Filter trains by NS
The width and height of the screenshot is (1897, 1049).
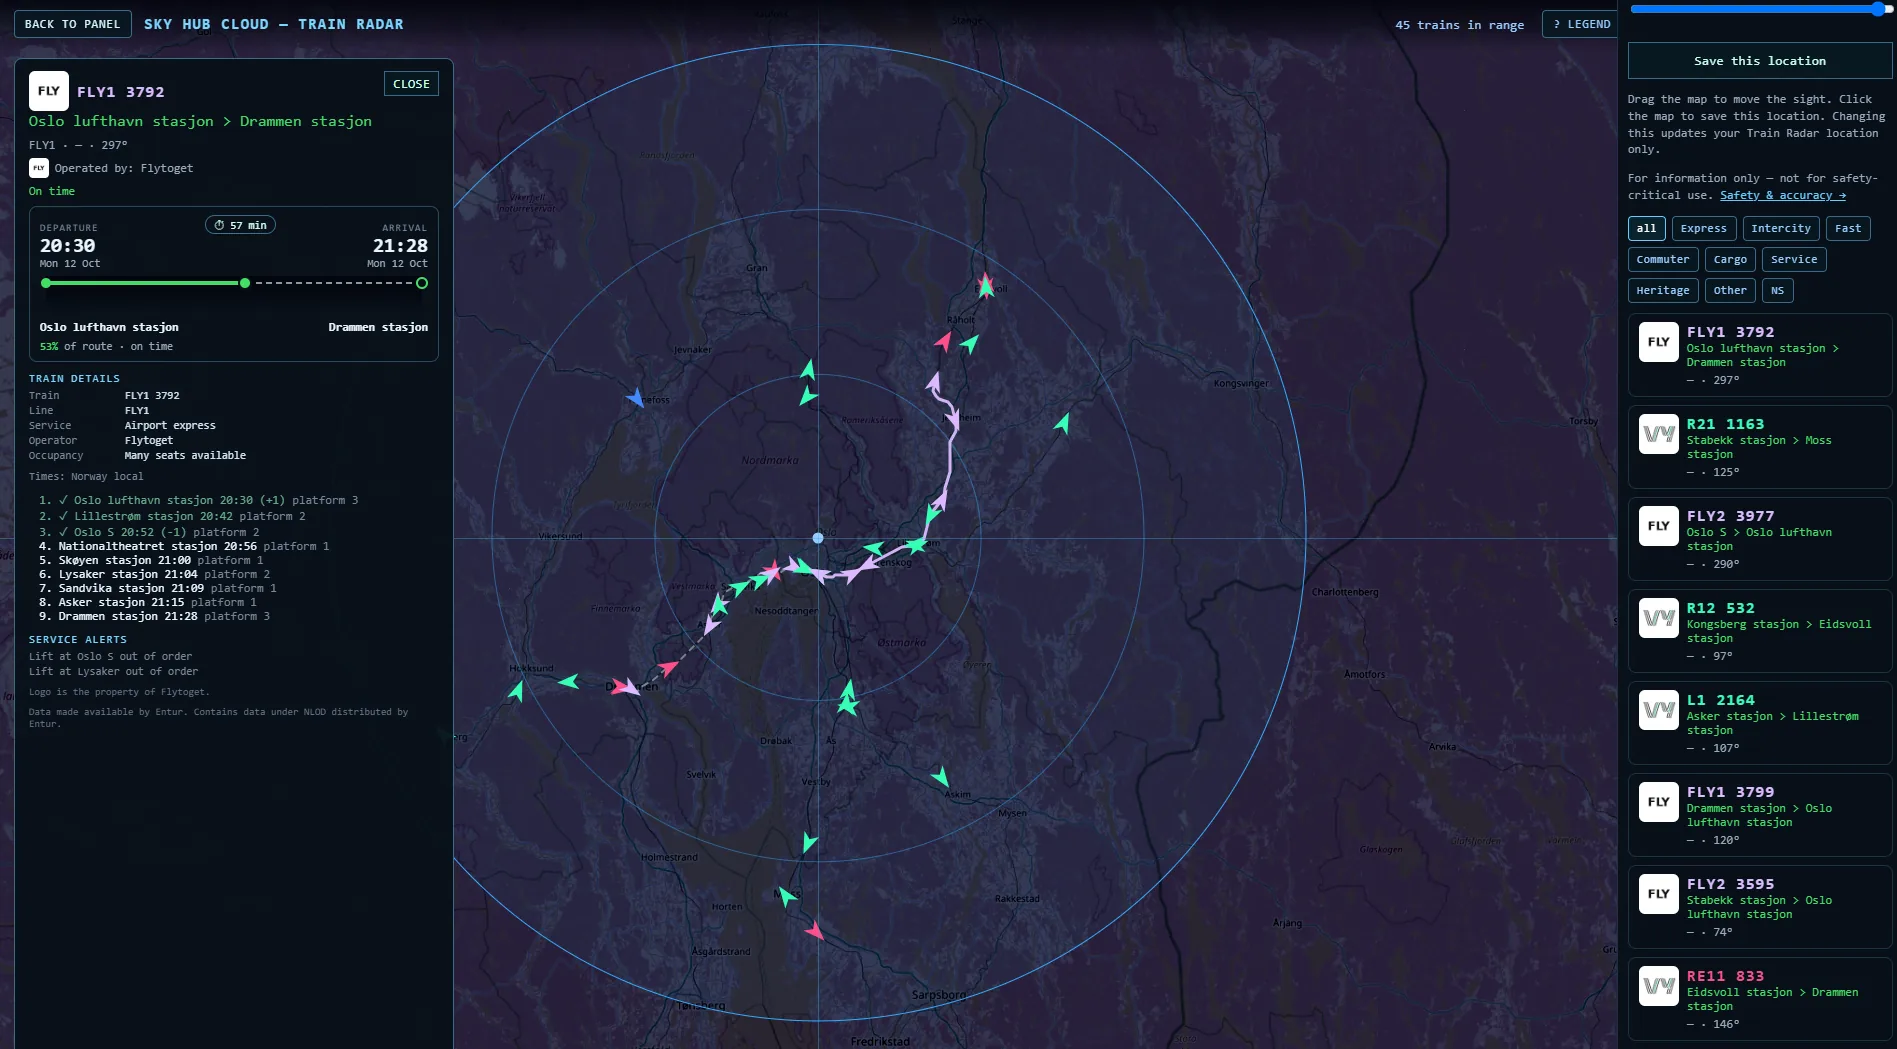point(1777,290)
